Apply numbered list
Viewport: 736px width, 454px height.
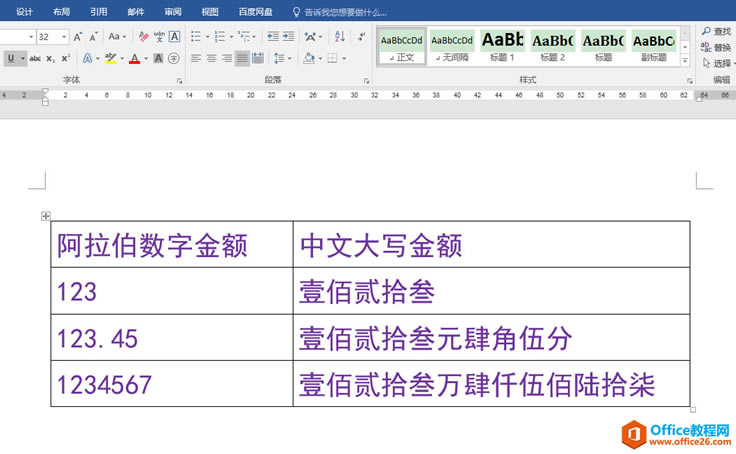pos(220,37)
